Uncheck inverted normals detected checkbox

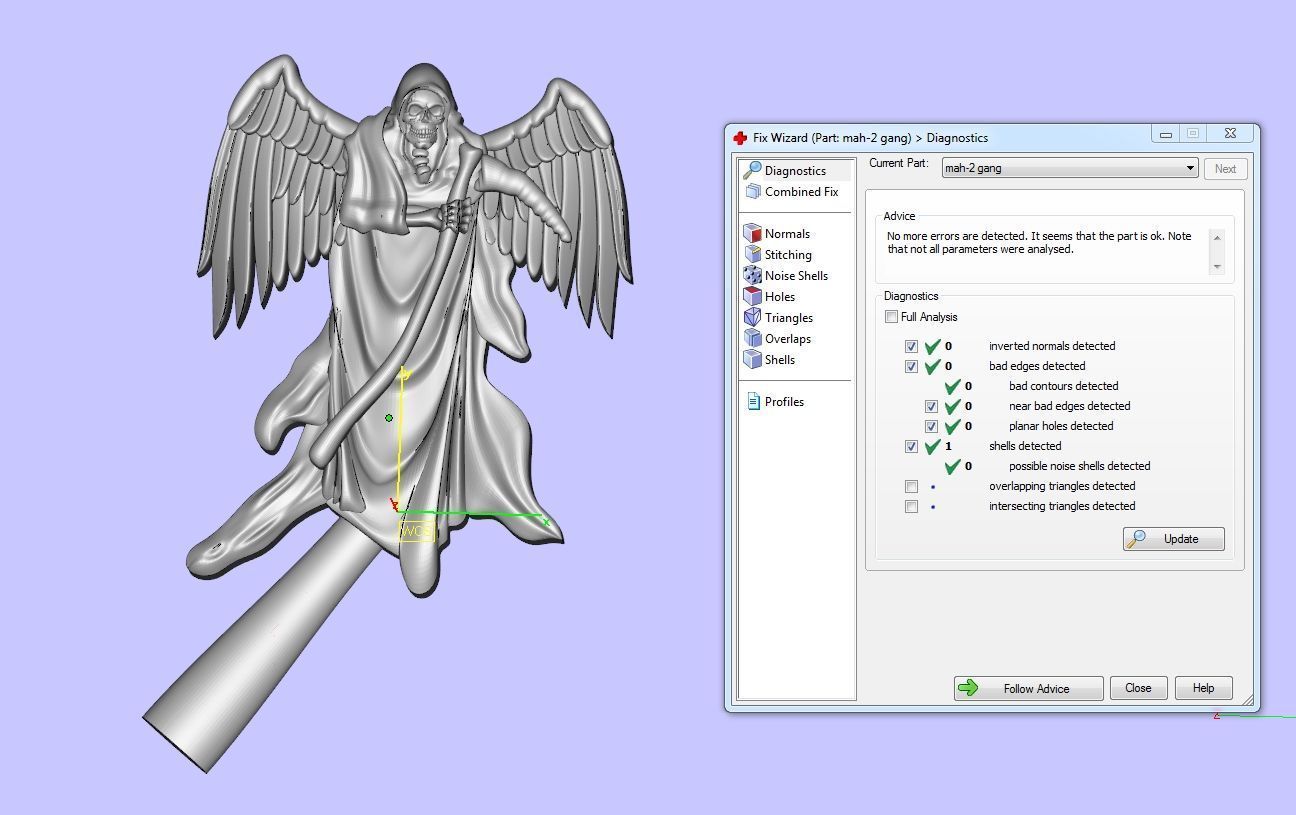tap(911, 346)
